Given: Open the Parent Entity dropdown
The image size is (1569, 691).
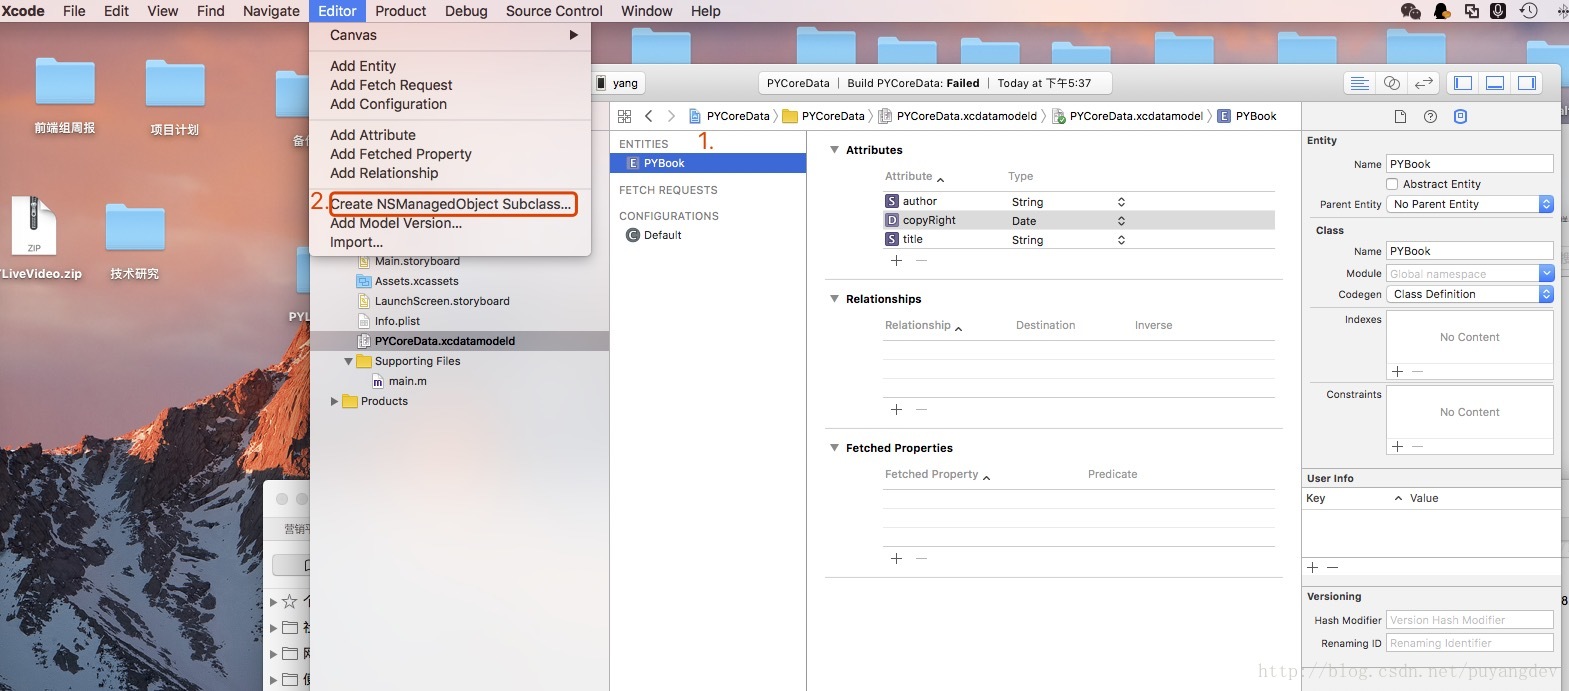Looking at the screenshot, I should [x=1469, y=204].
